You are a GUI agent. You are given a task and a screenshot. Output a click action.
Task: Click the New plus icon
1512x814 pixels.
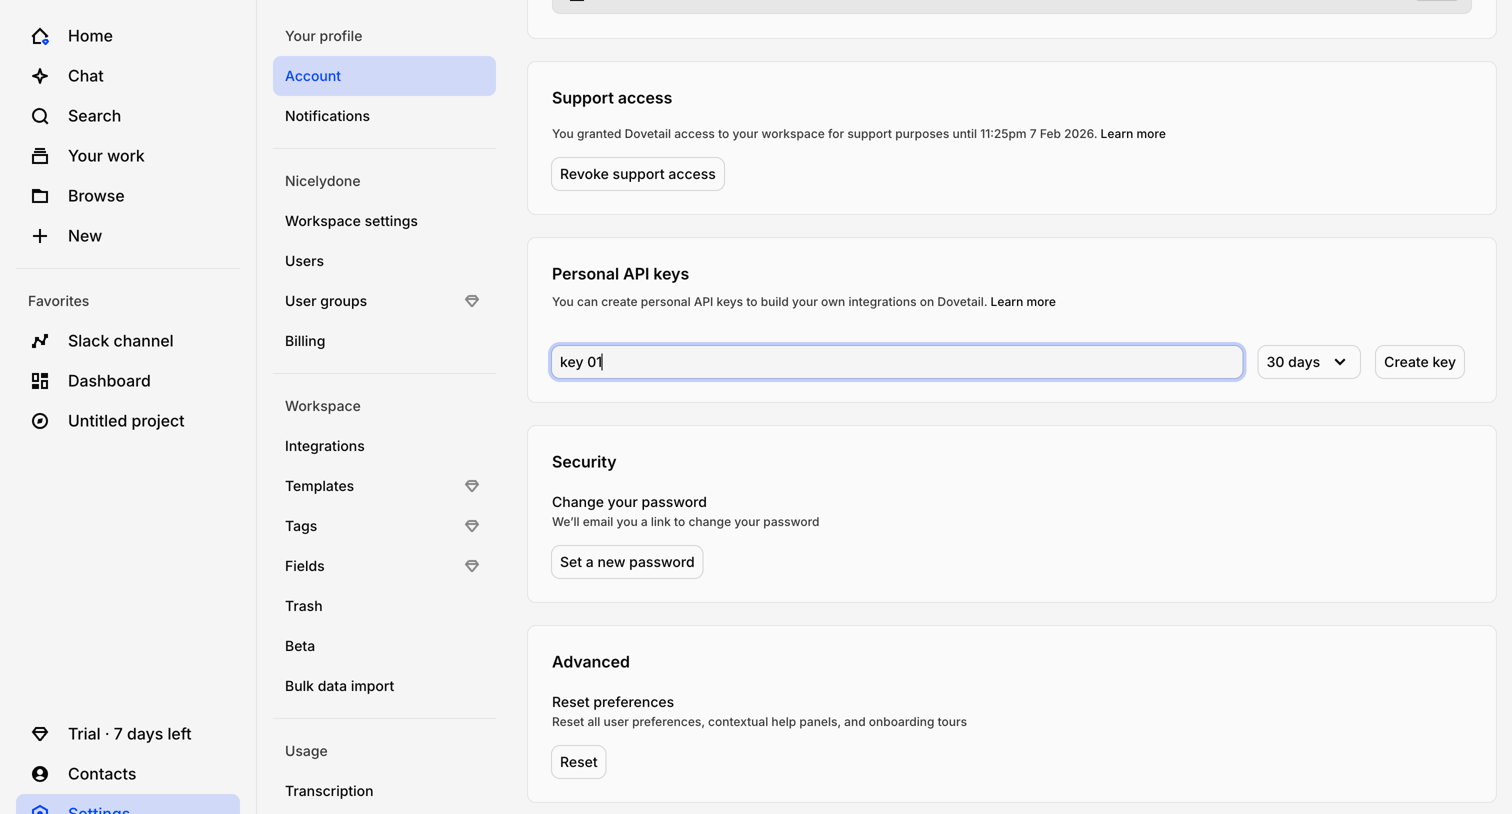pyautogui.click(x=40, y=236)
